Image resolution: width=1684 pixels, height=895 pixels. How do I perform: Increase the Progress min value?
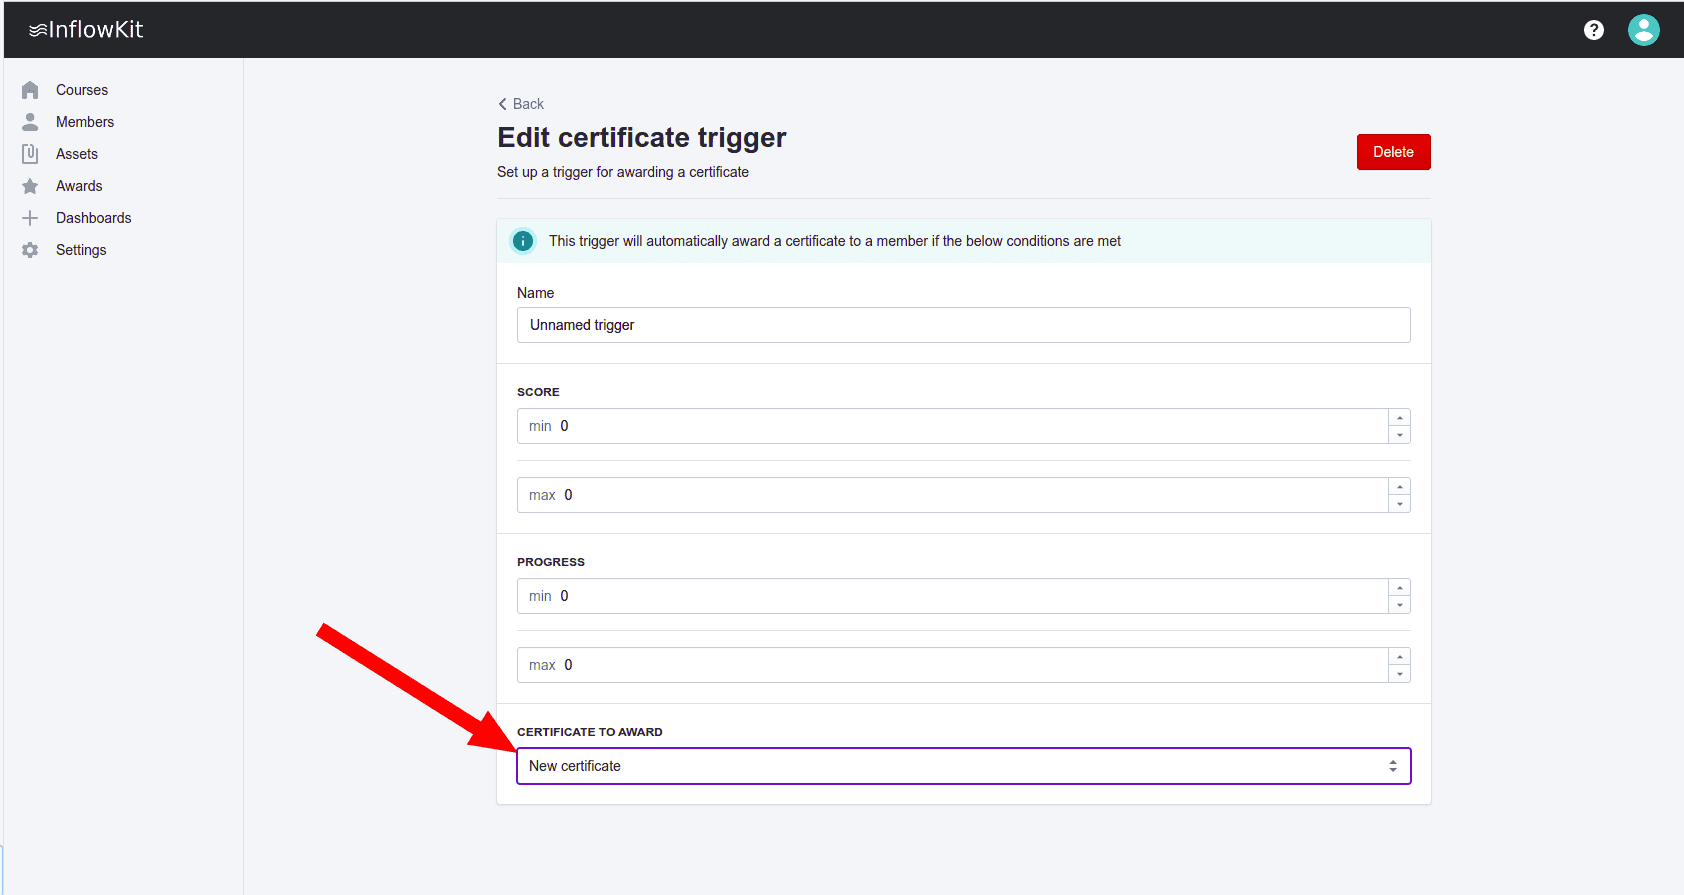point(1400,588)
